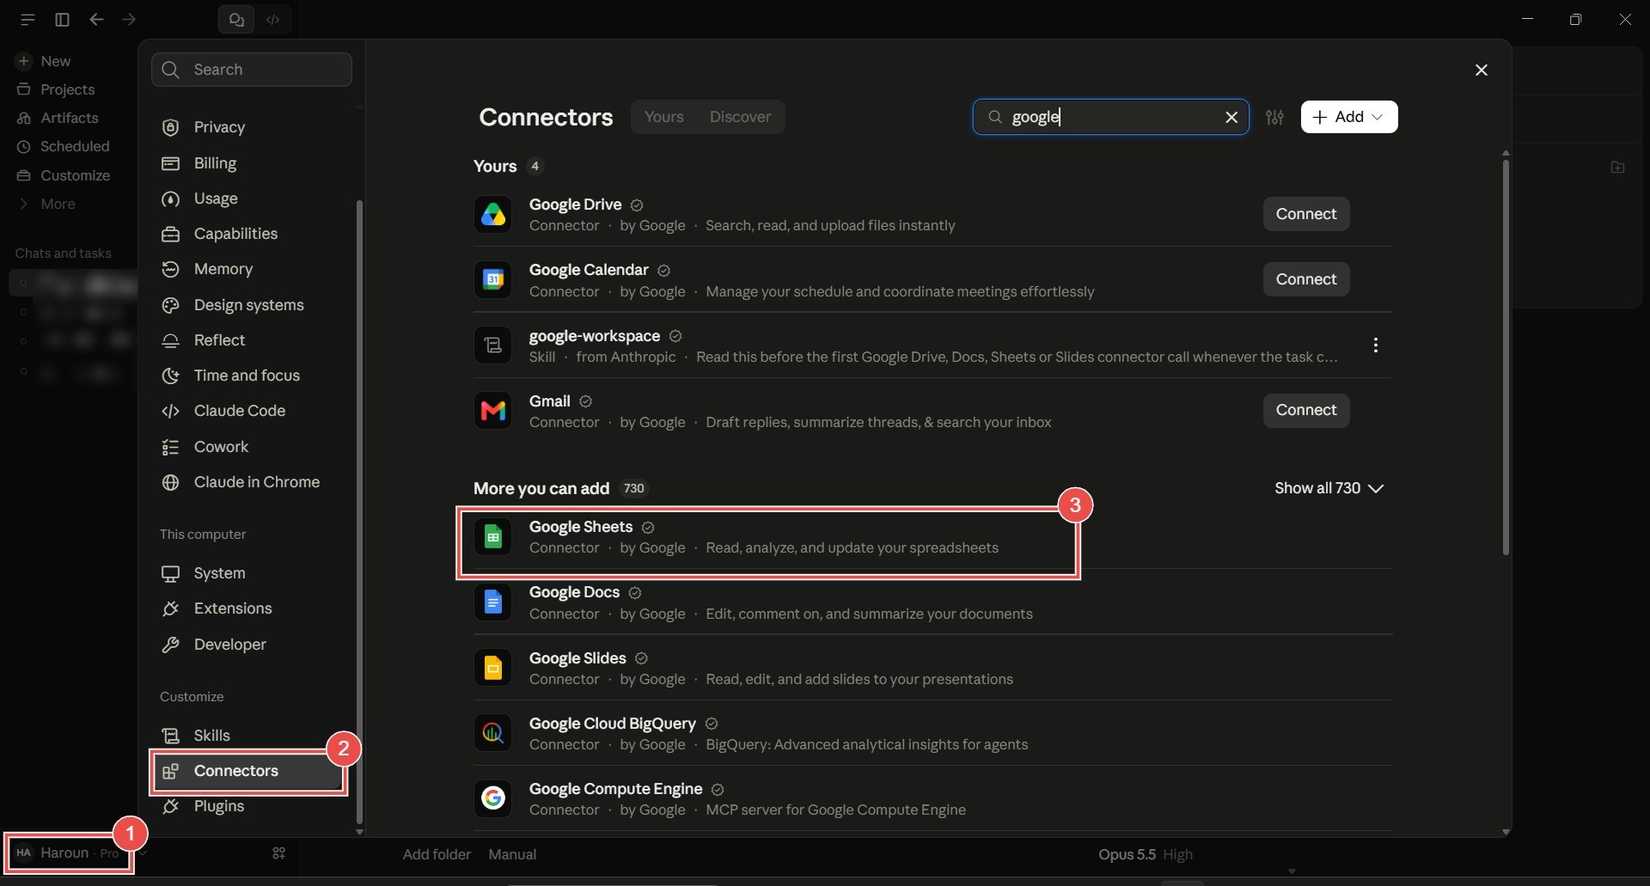Connect the Gmail connector
The image size is (1650, 886).
click(1306, 410)
